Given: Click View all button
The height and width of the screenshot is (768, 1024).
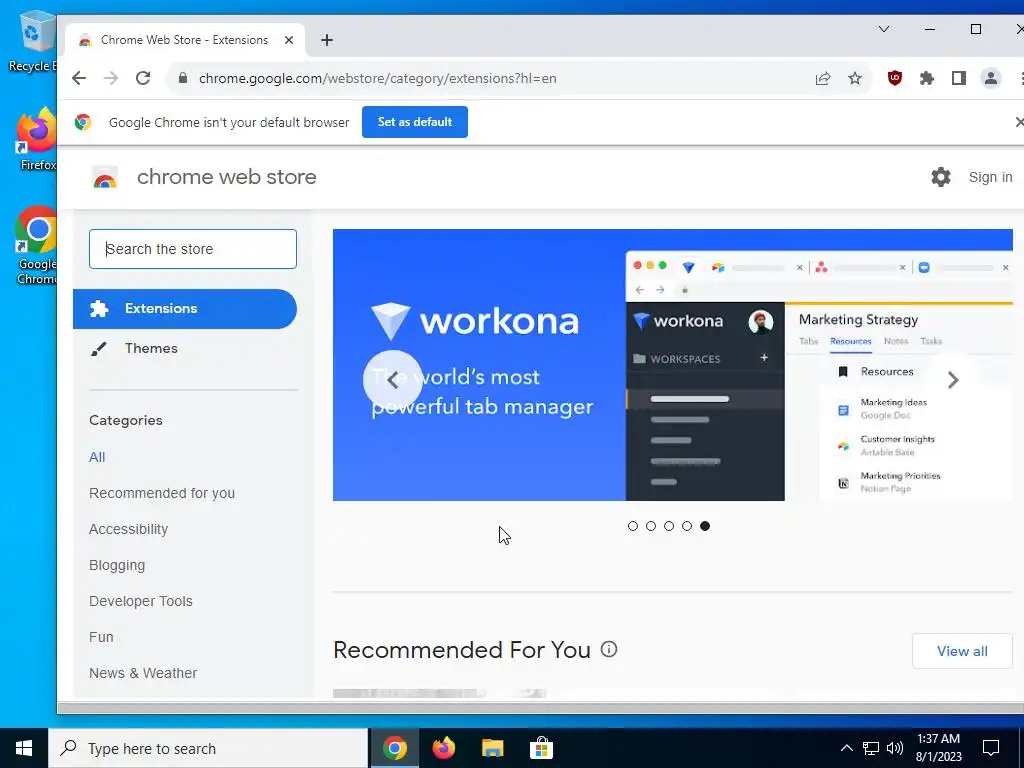Looking at the screenshot, I should [x=962, y=651].
